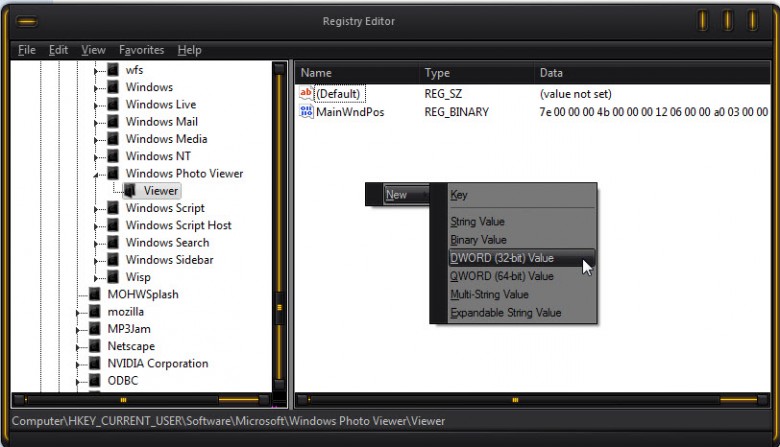This screenshot has width=780, height=447.
Task: Open the Edit menu
Action: pyautogui.click(x=58, y=50)
